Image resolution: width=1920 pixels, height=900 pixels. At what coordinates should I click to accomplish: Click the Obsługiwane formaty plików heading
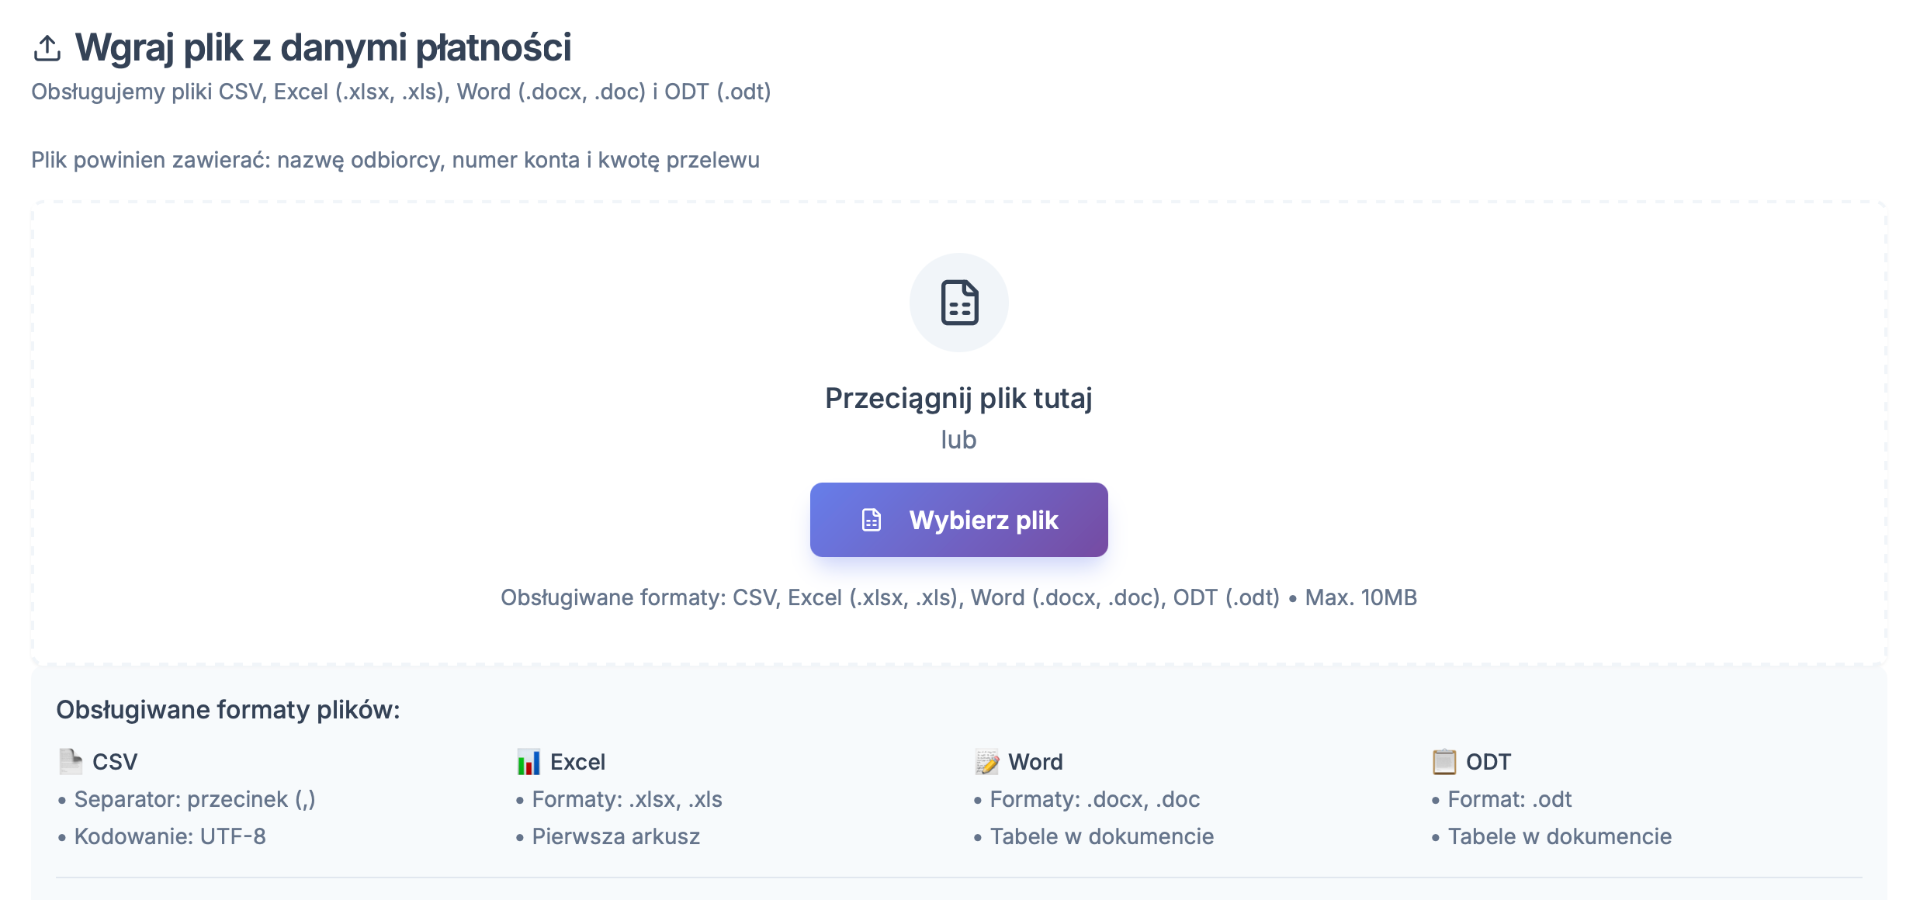[x=228, y=709]
